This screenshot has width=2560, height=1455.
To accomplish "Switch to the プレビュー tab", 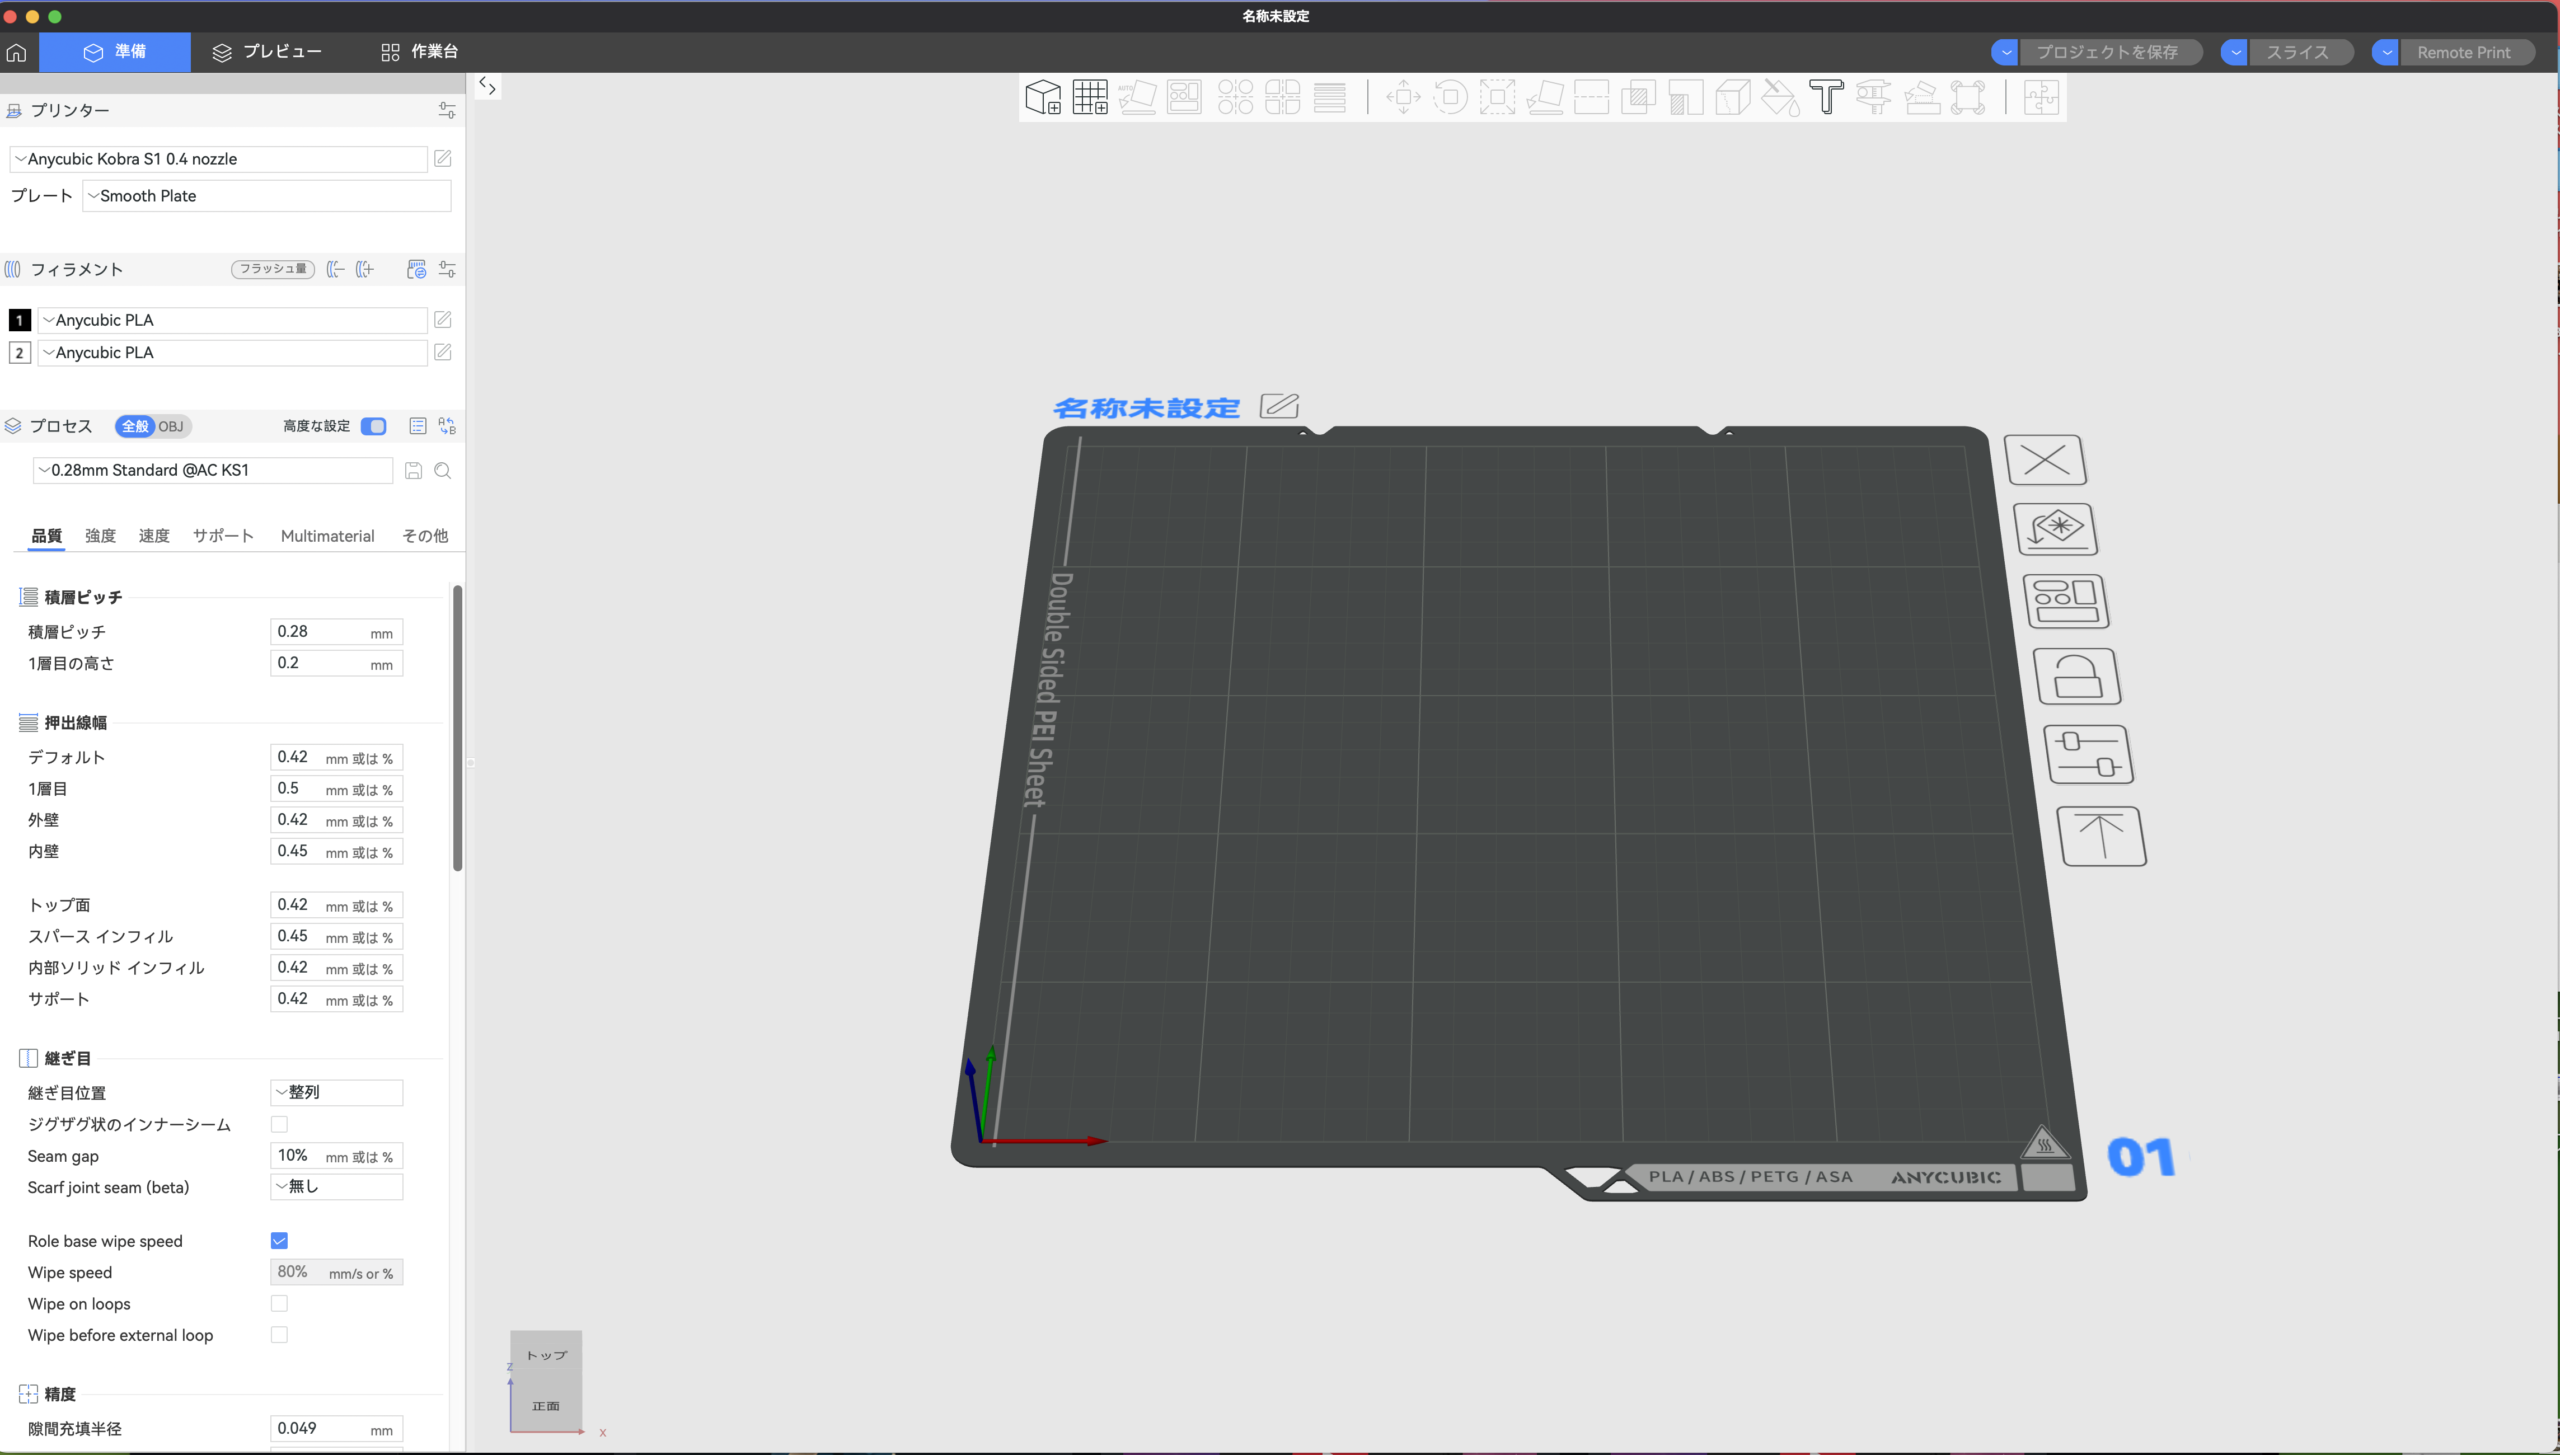I will coord(267,52).
